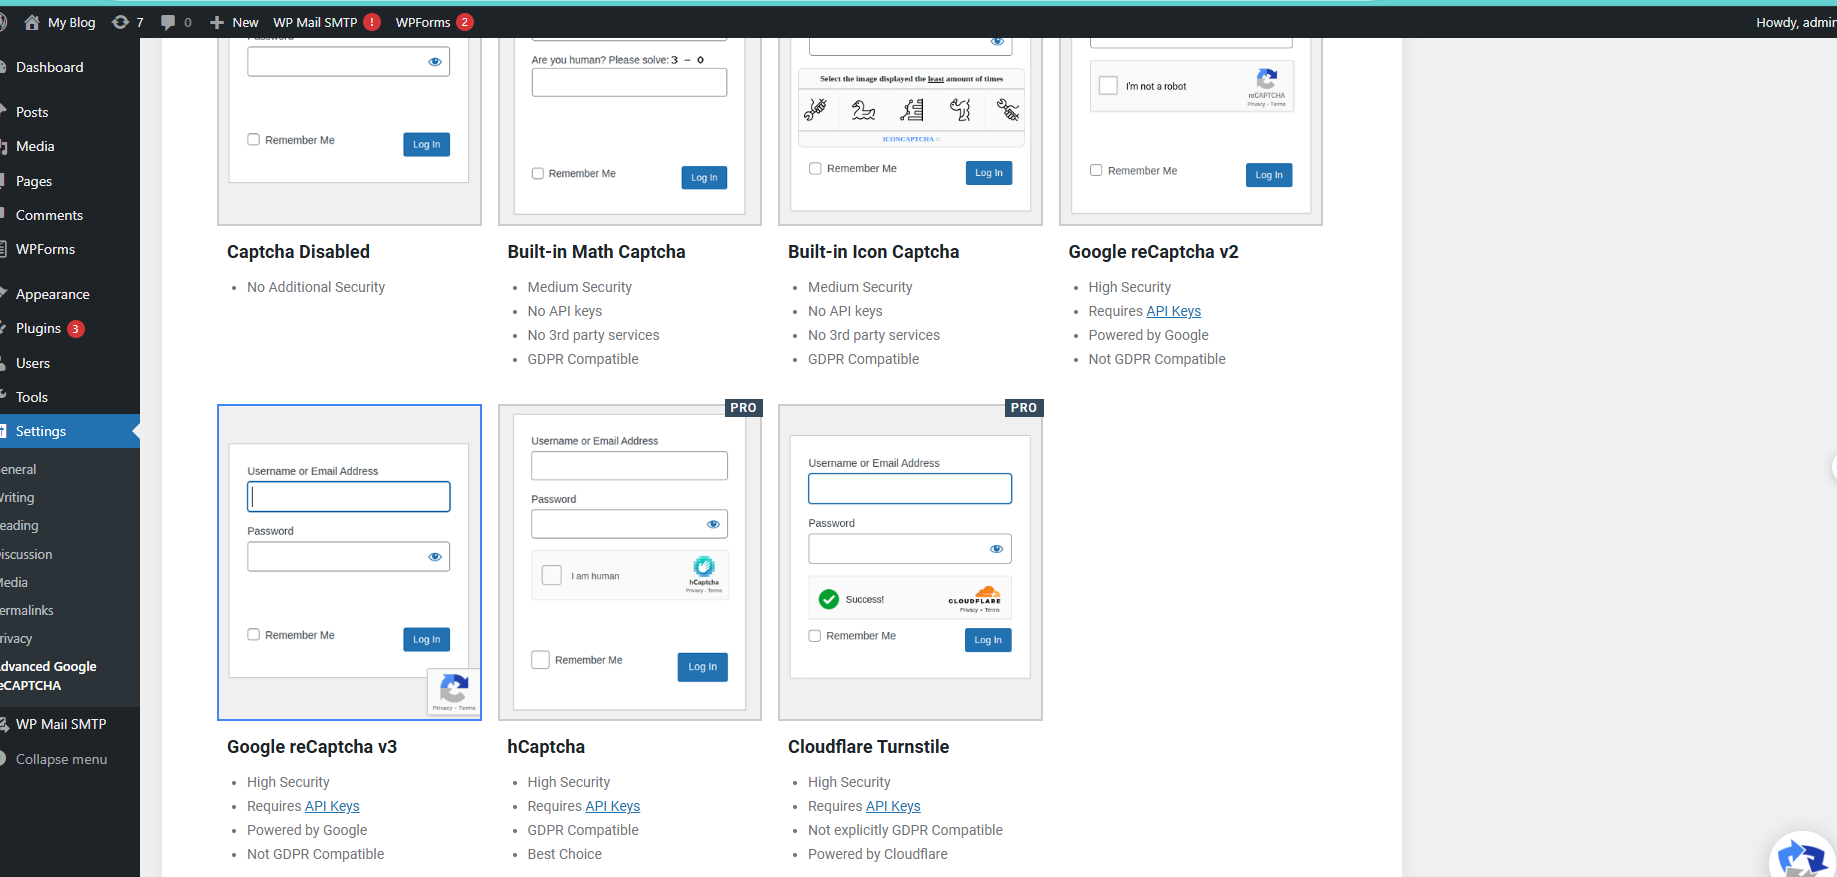Open API Keys link under Google reCaptcha v2
The height and width of the screenshot is (877, 1837).
1173,311
